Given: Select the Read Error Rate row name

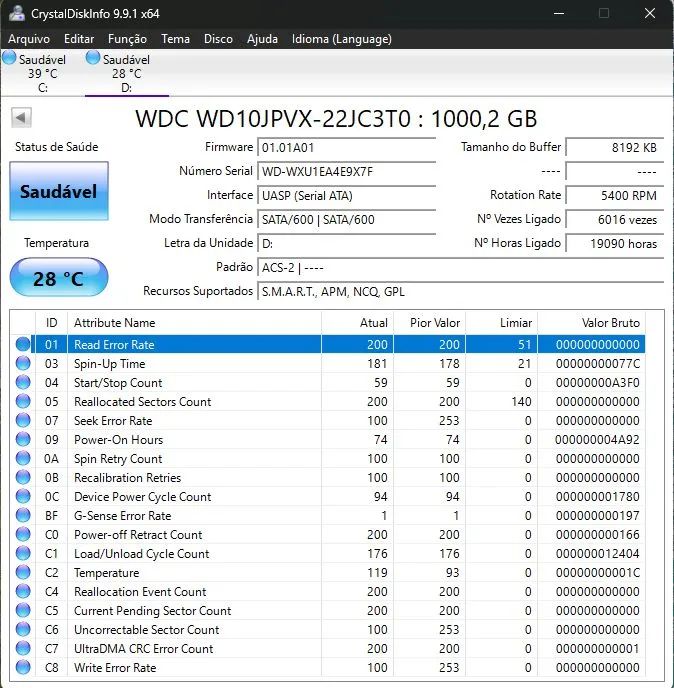Looking at the screenshot, I should click(114, 344).
